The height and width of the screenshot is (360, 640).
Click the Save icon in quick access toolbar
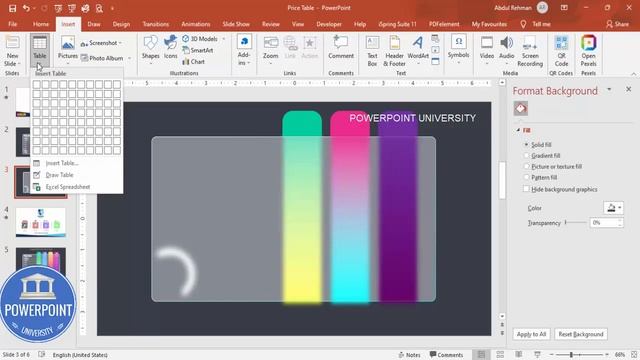point(13,8)
